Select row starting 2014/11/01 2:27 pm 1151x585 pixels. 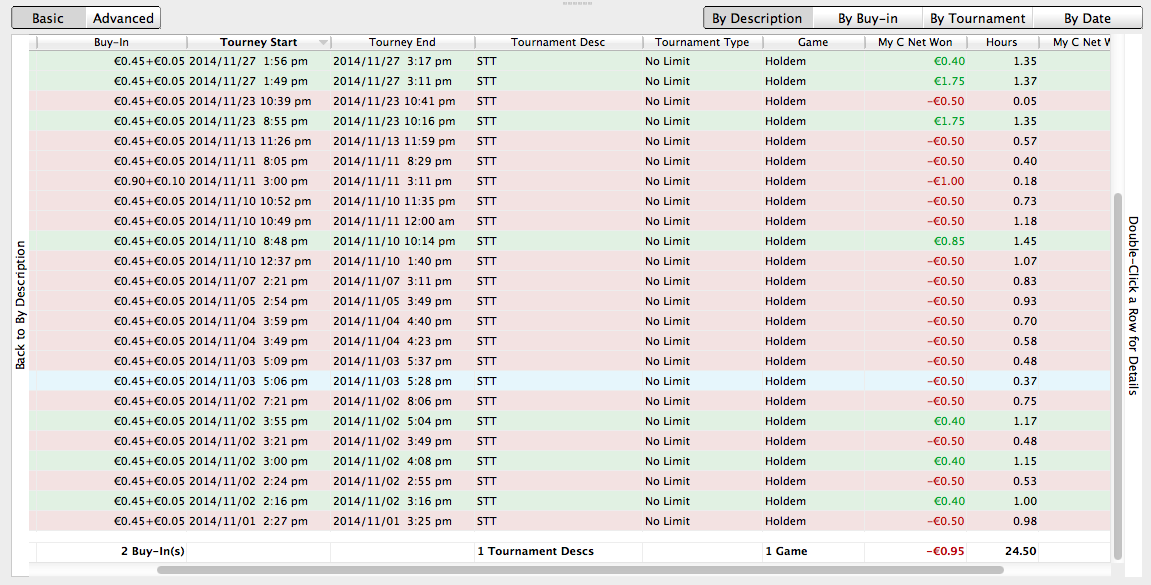coord(570,521)
